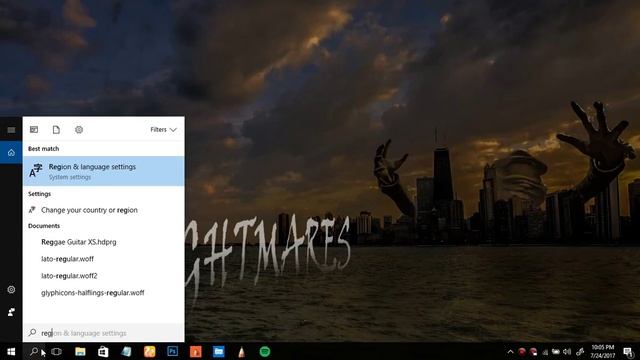Image resolution: width=640 pixels, height=360 pixels.
Task: Click the first red circular tray icon
Action: [522, 351]
